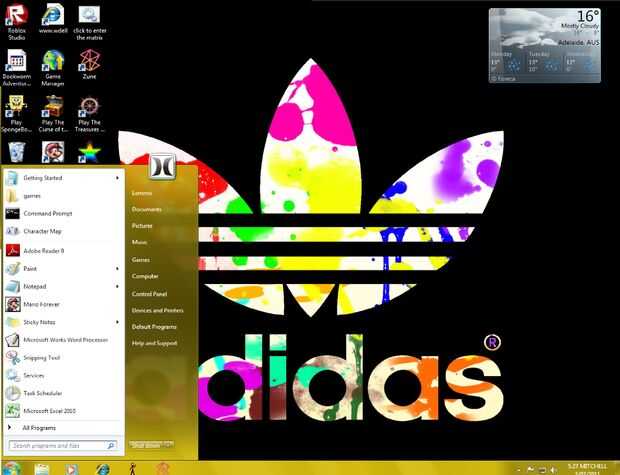The width and height of the screenshot is (620, 475).
Task: Select the ship wheel 'Play The Treasures' shortcut
Action: tap(90, 114)
